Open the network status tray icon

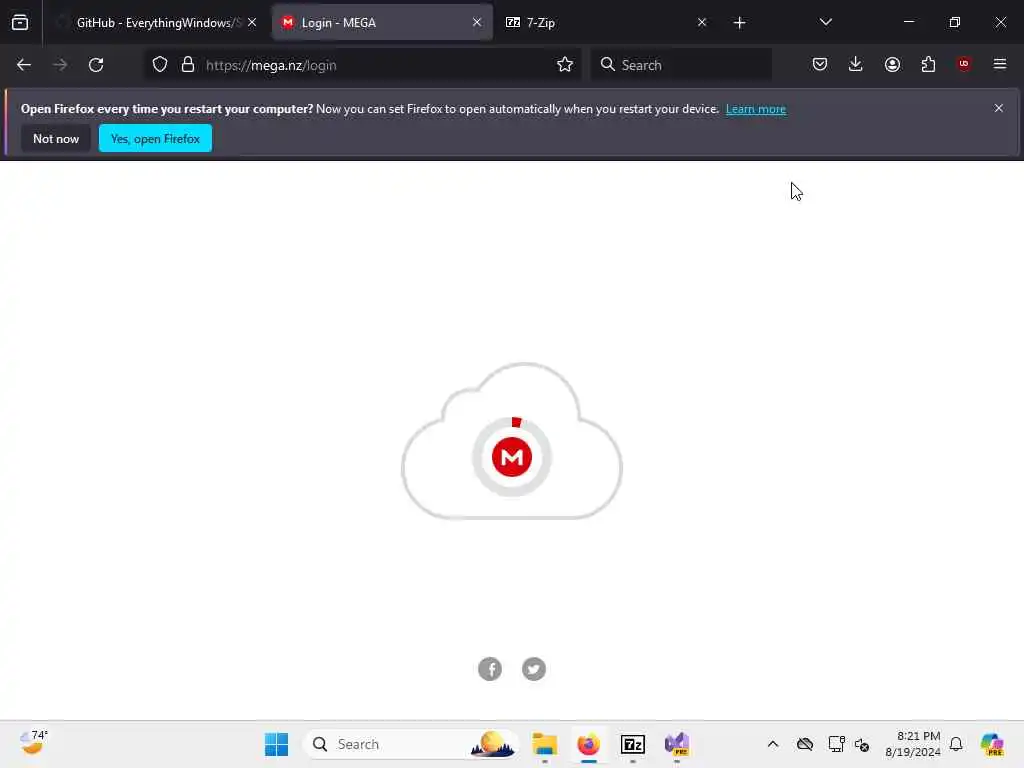point(836,744)
